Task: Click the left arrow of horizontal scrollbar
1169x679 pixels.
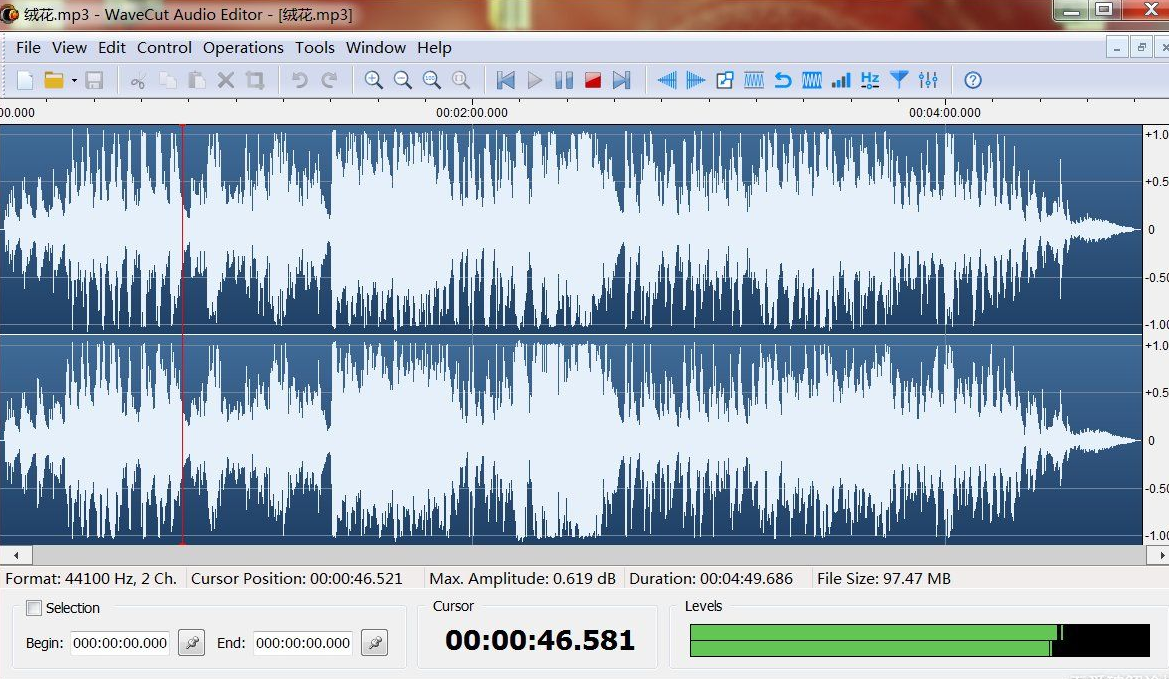Action: pyautogui.click(x=16, y=555)
